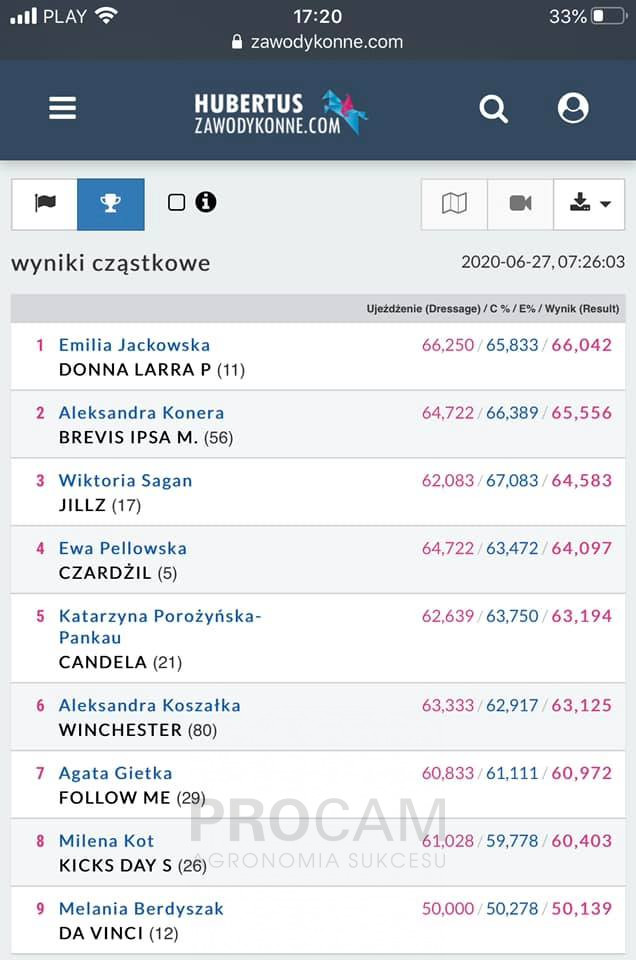Select the trophy results tab
Viewport: 636px width, 960px height.
(x=111, y=204)
